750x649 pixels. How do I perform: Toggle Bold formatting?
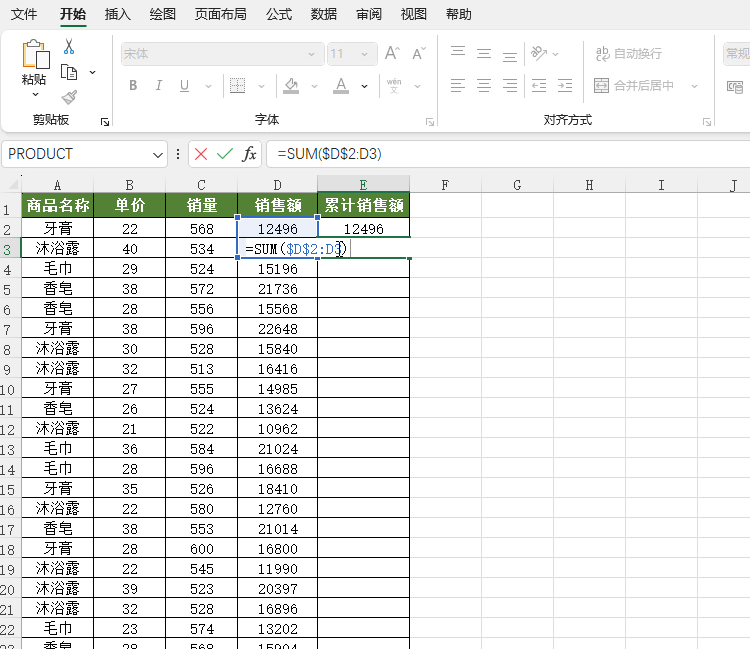point(133,86)
